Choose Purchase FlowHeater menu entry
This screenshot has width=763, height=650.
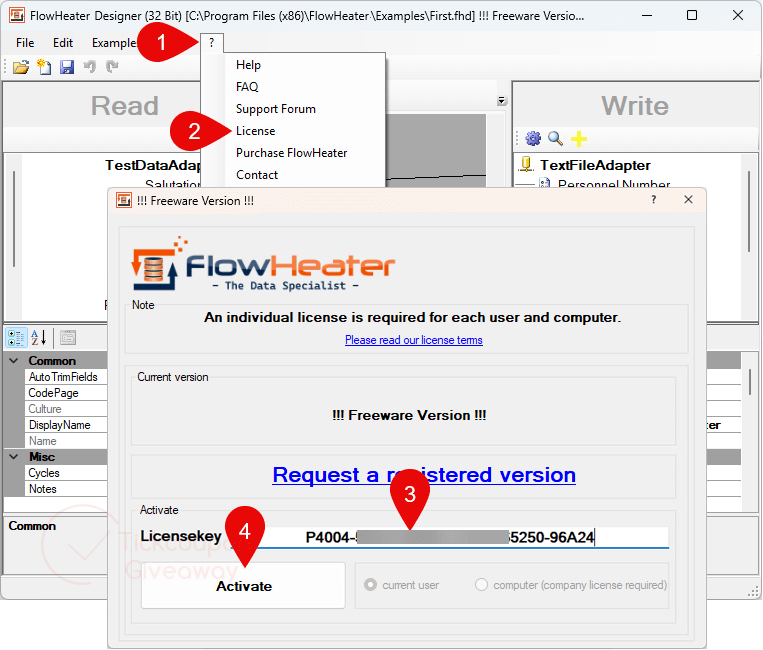click(291, 153)
